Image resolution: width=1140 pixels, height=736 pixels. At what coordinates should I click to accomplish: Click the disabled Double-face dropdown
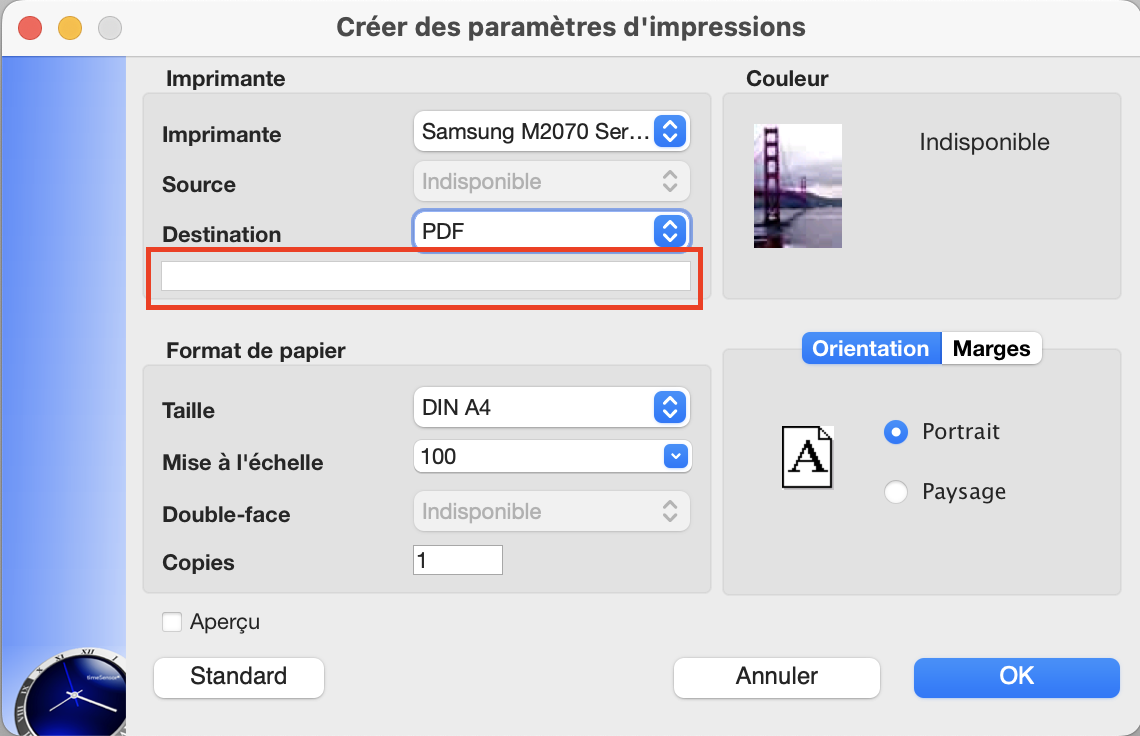[x=551, y=511]
